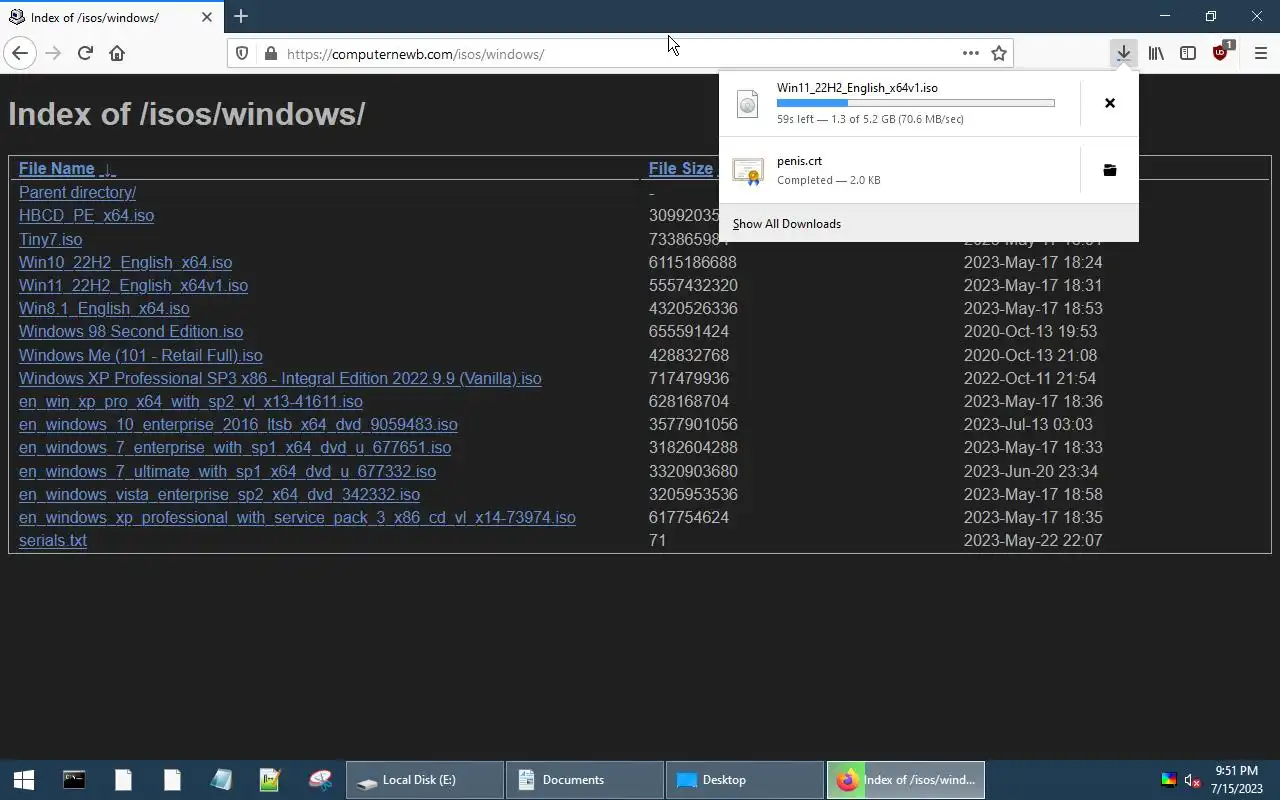Click the notepad++ style taskbar icon
The image size is (1280, 800).
[270, 780]
